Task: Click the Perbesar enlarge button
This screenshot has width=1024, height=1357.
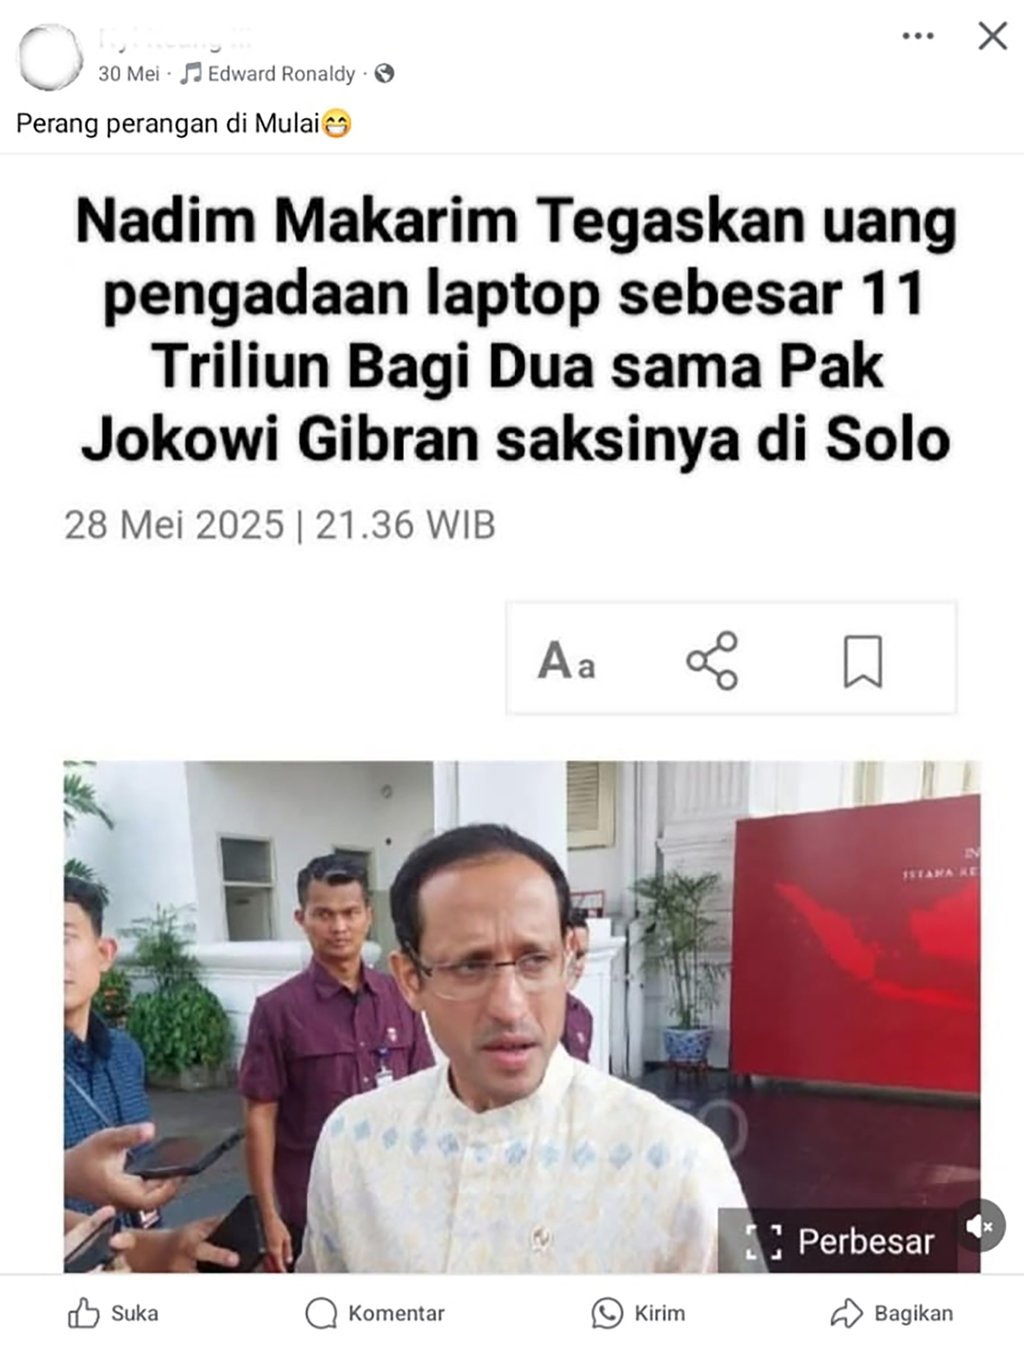Action: 839,1241
